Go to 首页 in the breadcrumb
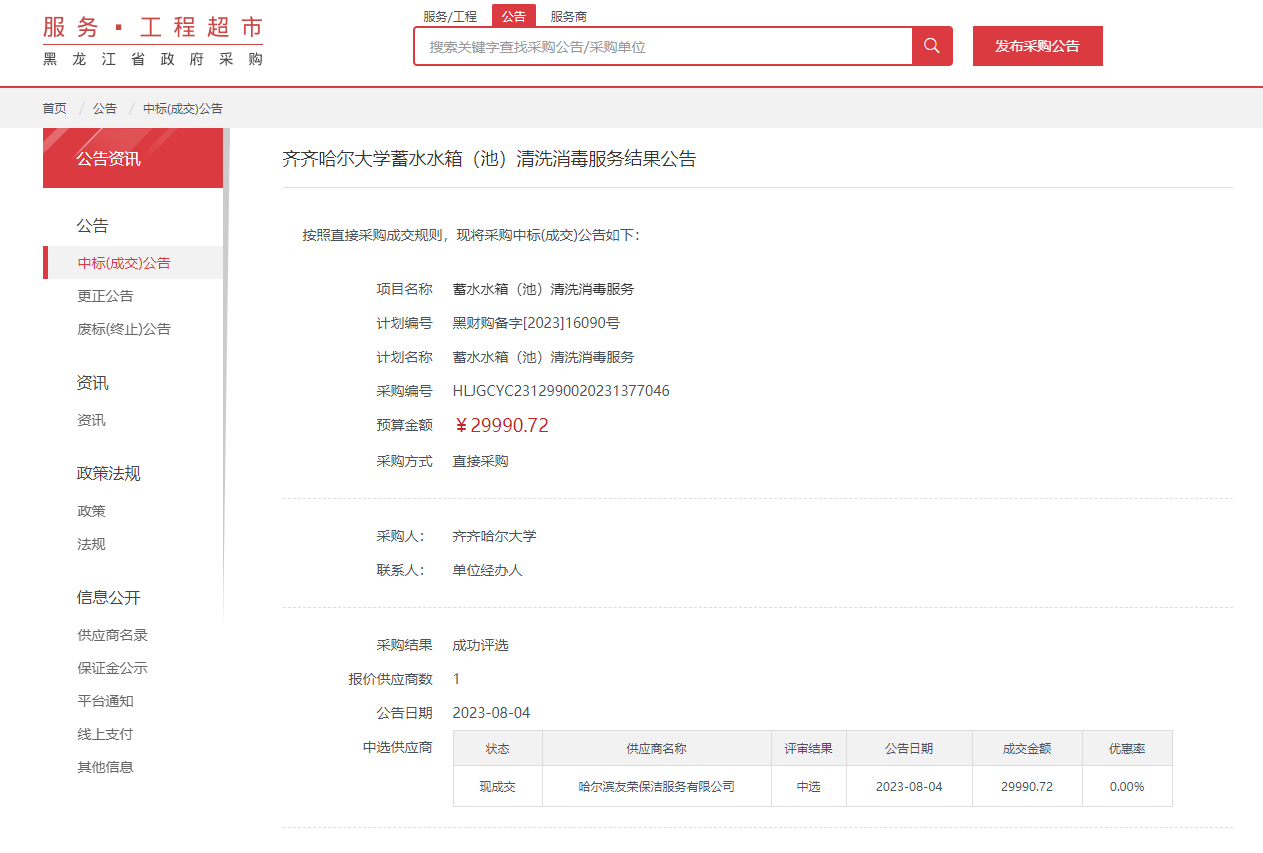The image size is (1263, 853). click(54, 108)
